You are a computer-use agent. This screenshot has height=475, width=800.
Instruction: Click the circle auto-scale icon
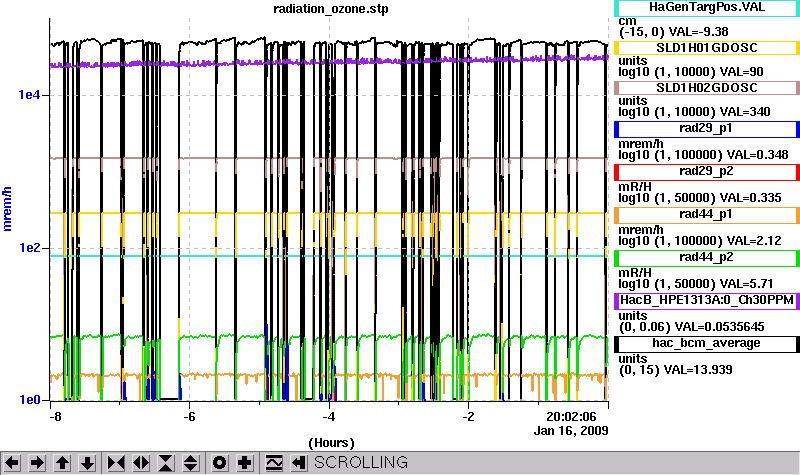click(x=219, y=463)
